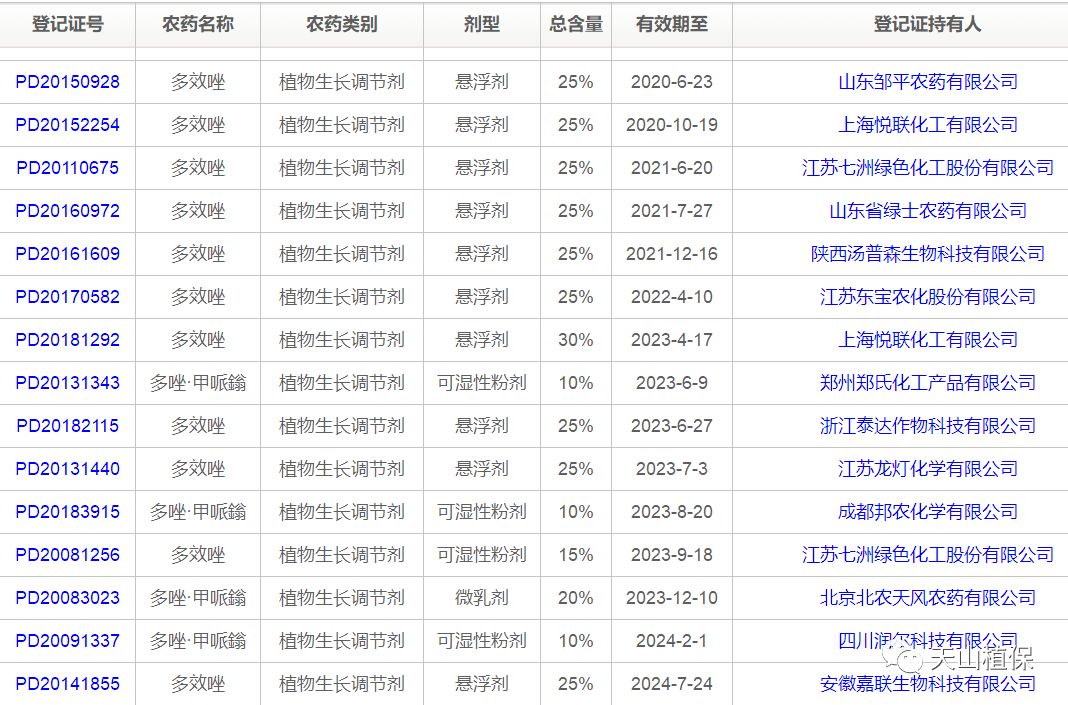This screenshot has width=1068, height=705.
Task: Select holder 江苏东宝农化股份有限公司
Action: (x=927, y=297)
